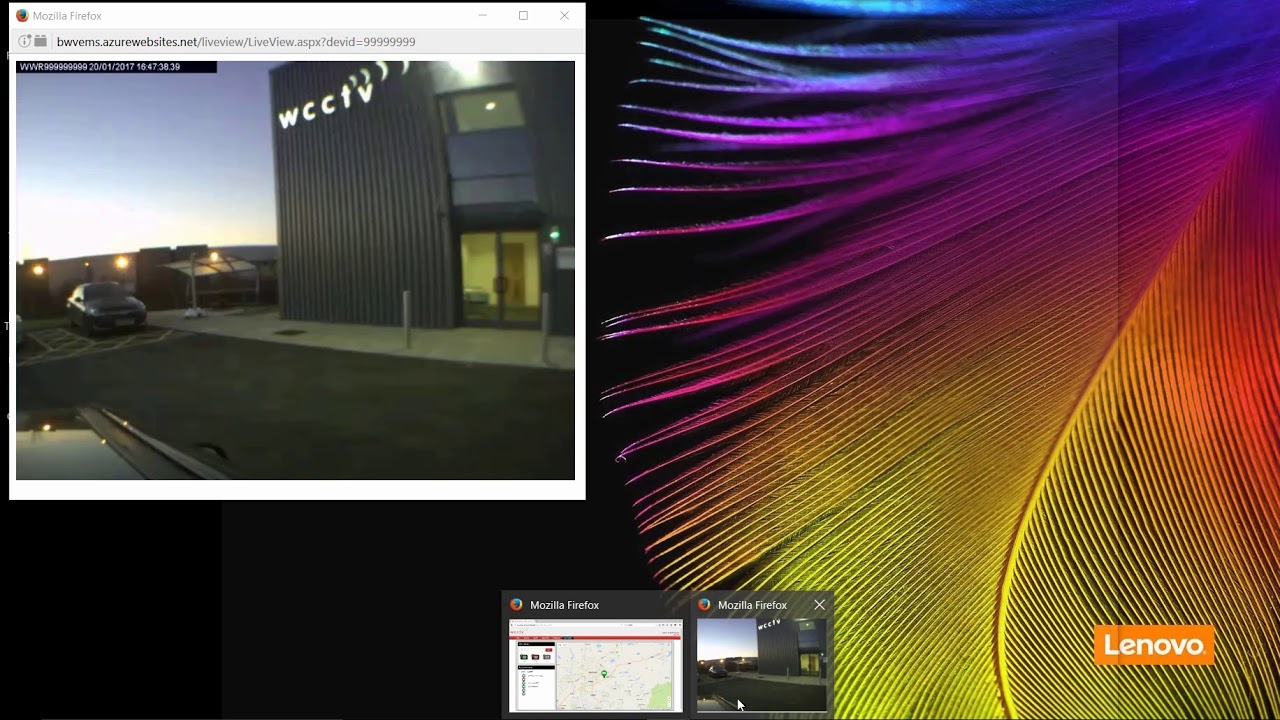Image resolution: width=1280 pixels, height=720 pixels.
Task: Click the Firefox logo in the window title bar
Action: point(22,16)
